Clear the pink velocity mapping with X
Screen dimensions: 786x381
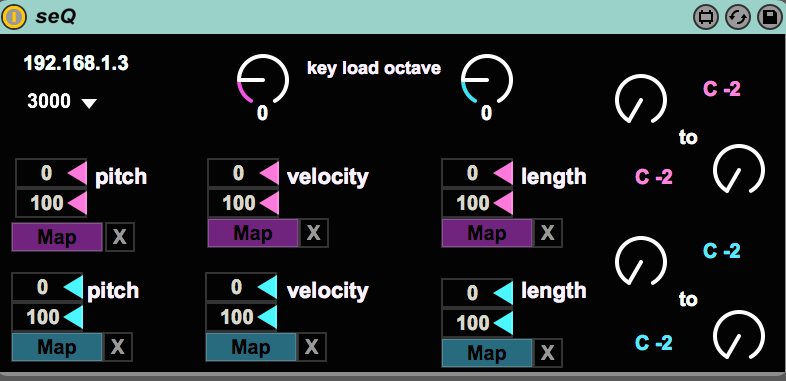click(x=314, y=233)
